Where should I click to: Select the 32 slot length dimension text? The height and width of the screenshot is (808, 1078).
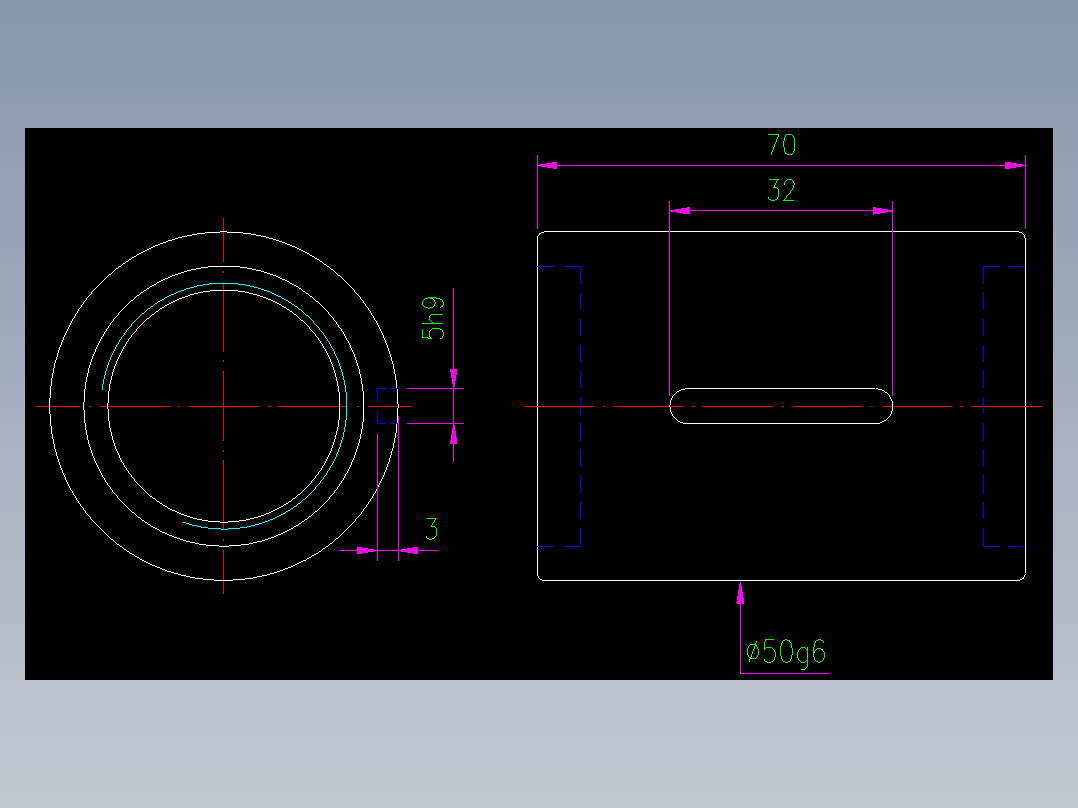(781, 190)
